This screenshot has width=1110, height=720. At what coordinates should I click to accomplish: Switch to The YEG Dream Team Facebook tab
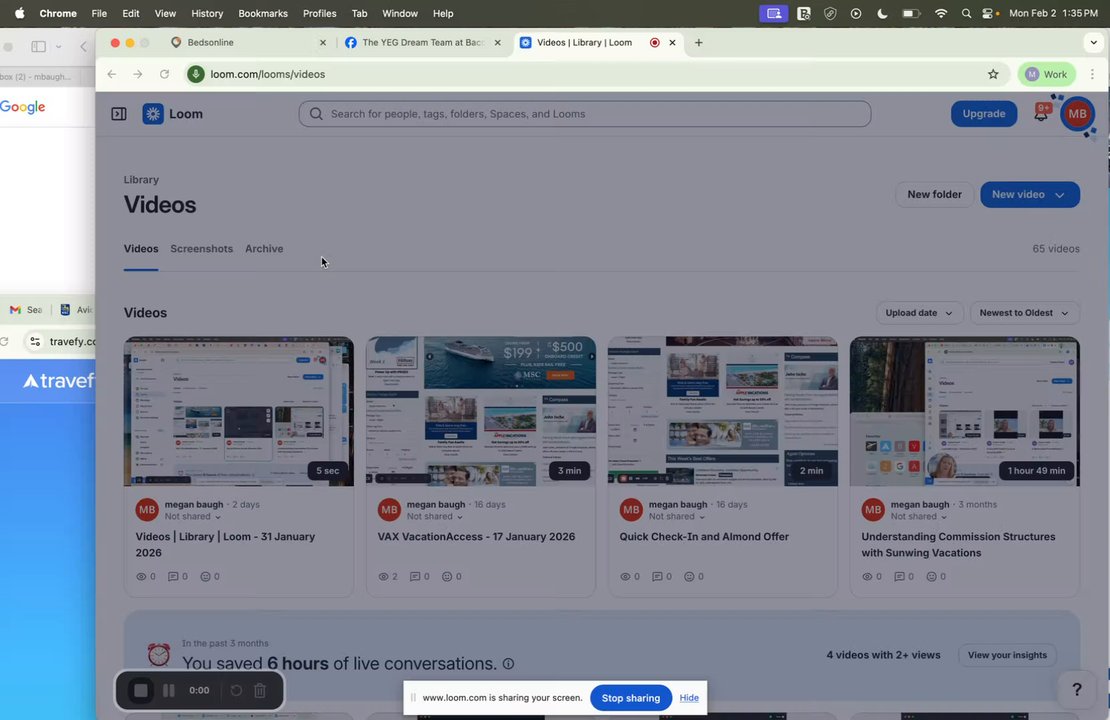click(x=422, y=42)
